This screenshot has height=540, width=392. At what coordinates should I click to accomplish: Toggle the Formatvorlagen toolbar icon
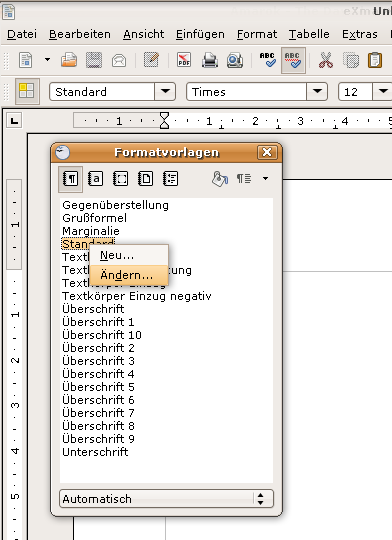tap(27, 91)
